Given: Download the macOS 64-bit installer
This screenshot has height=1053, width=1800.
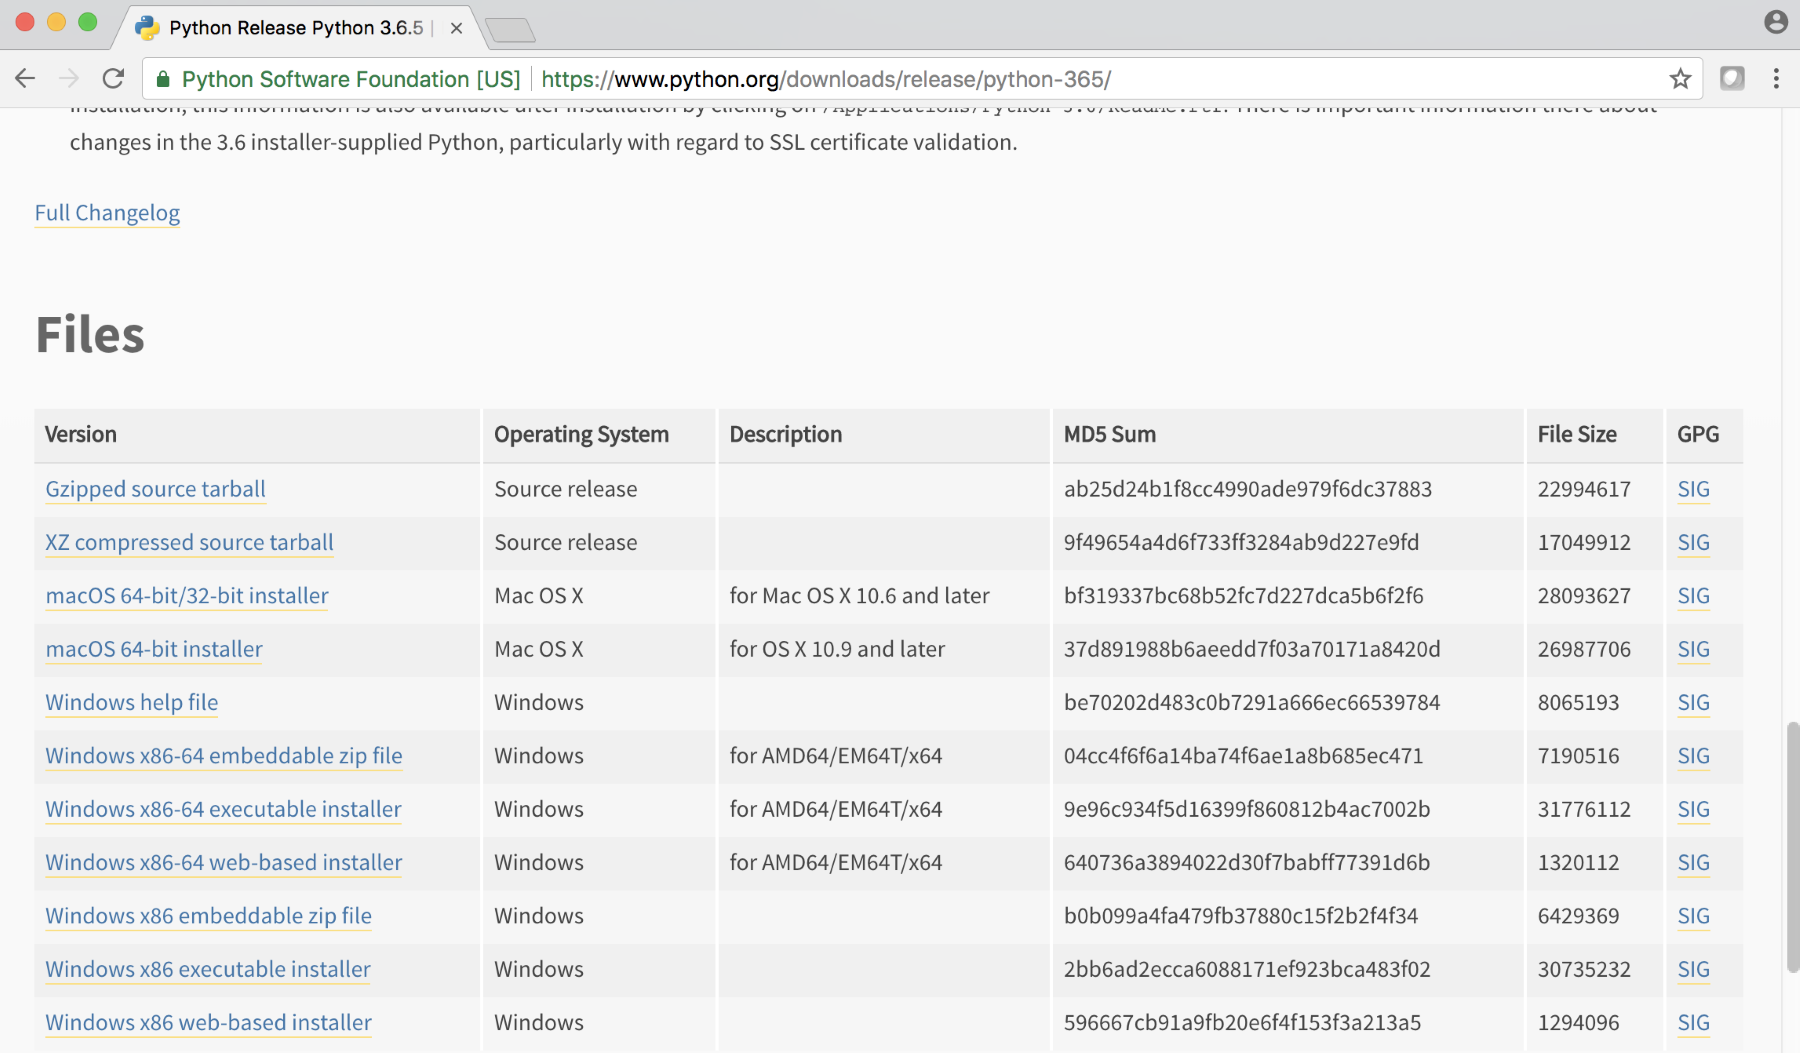Looking at the screenshot, I should pyautogui.click(x=154, y=649).
